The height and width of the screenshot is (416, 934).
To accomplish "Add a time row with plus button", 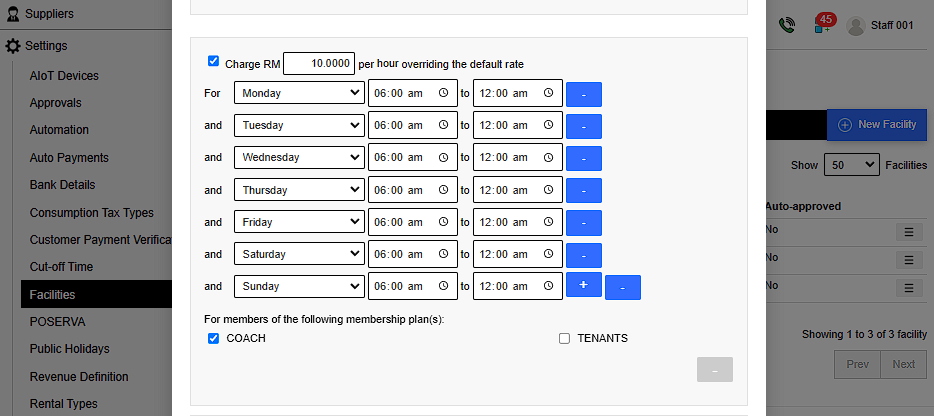I will [x=583, y=285].
